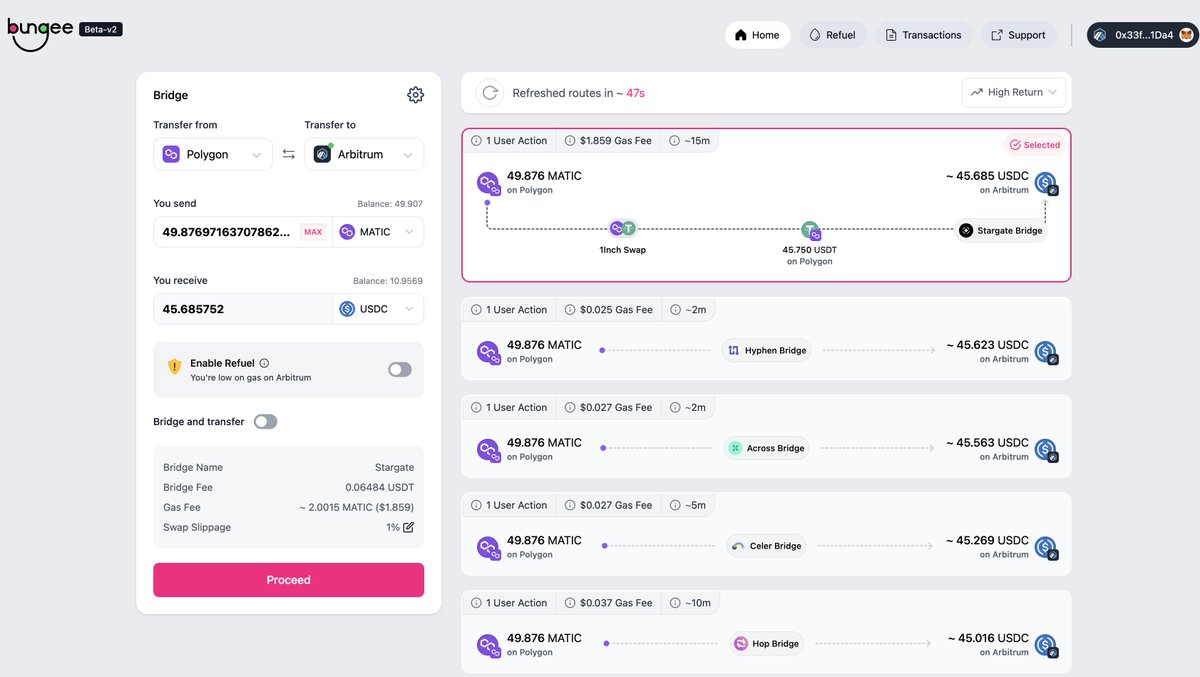
Task: Open the Support link
Action: [x=1018, y=35]
